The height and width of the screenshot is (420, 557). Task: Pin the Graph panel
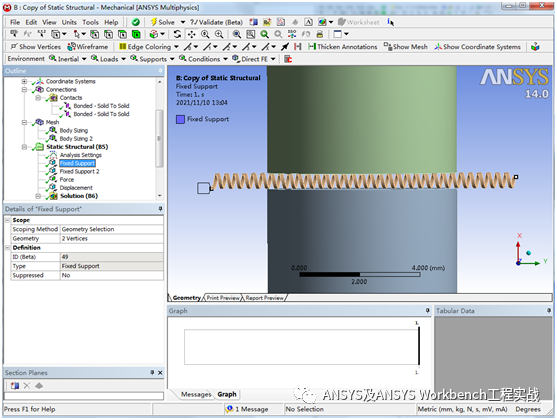coord(427,311)
